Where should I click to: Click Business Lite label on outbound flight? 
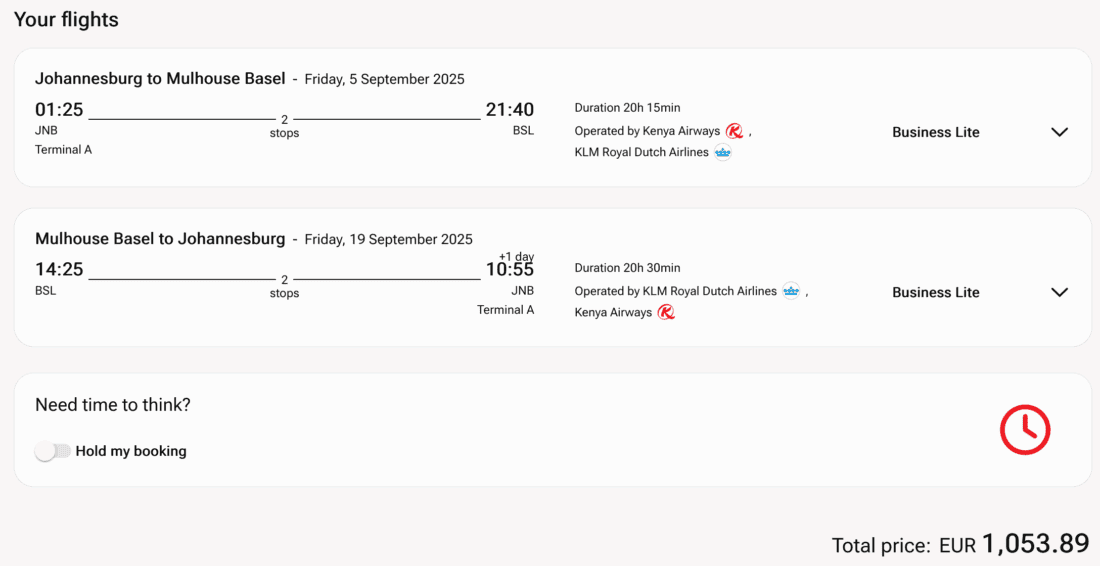tap(935, 132)
